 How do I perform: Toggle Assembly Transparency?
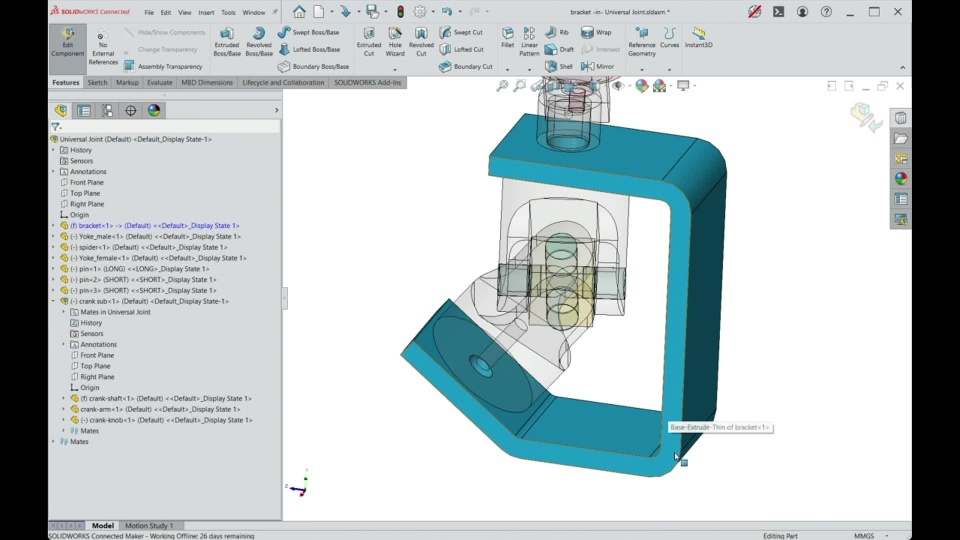pyautogui.click(x=163, y=66)
